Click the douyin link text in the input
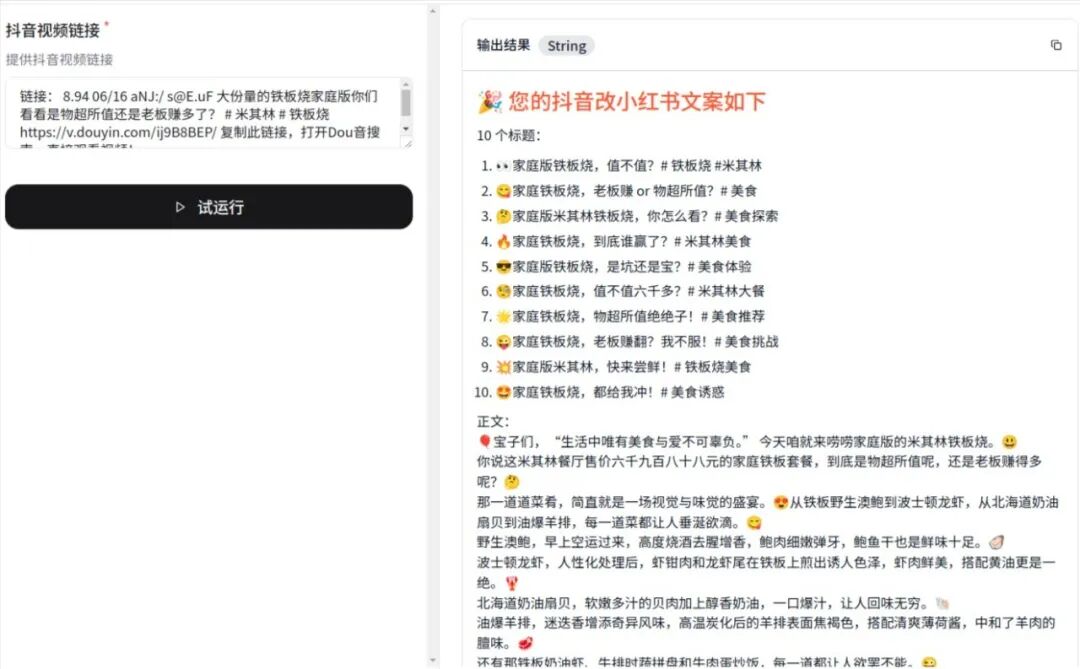This screenshot has height=669, width=1080. click(118, 132)
